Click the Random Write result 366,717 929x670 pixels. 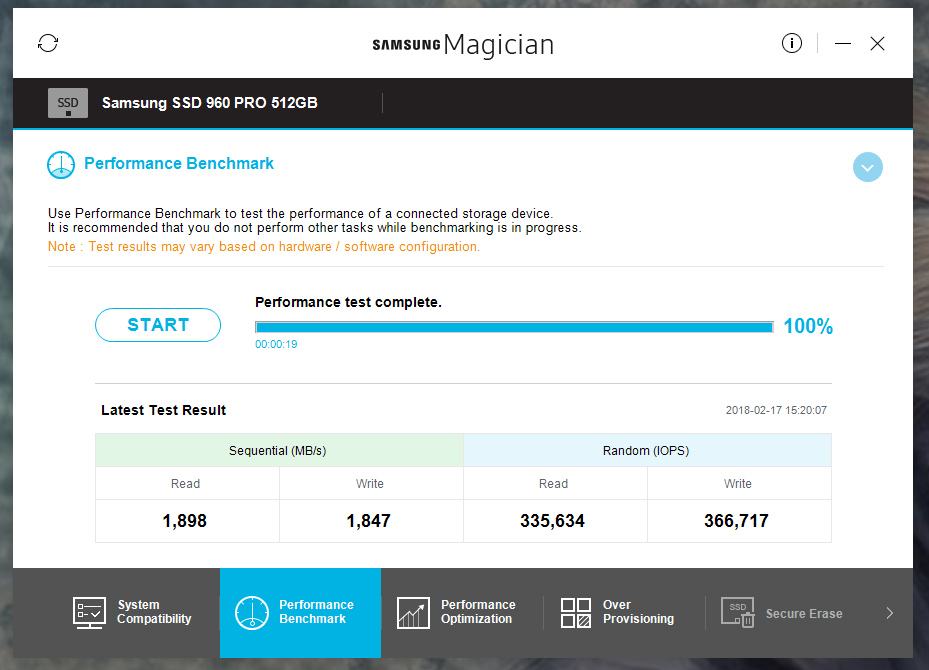[736, 521]
